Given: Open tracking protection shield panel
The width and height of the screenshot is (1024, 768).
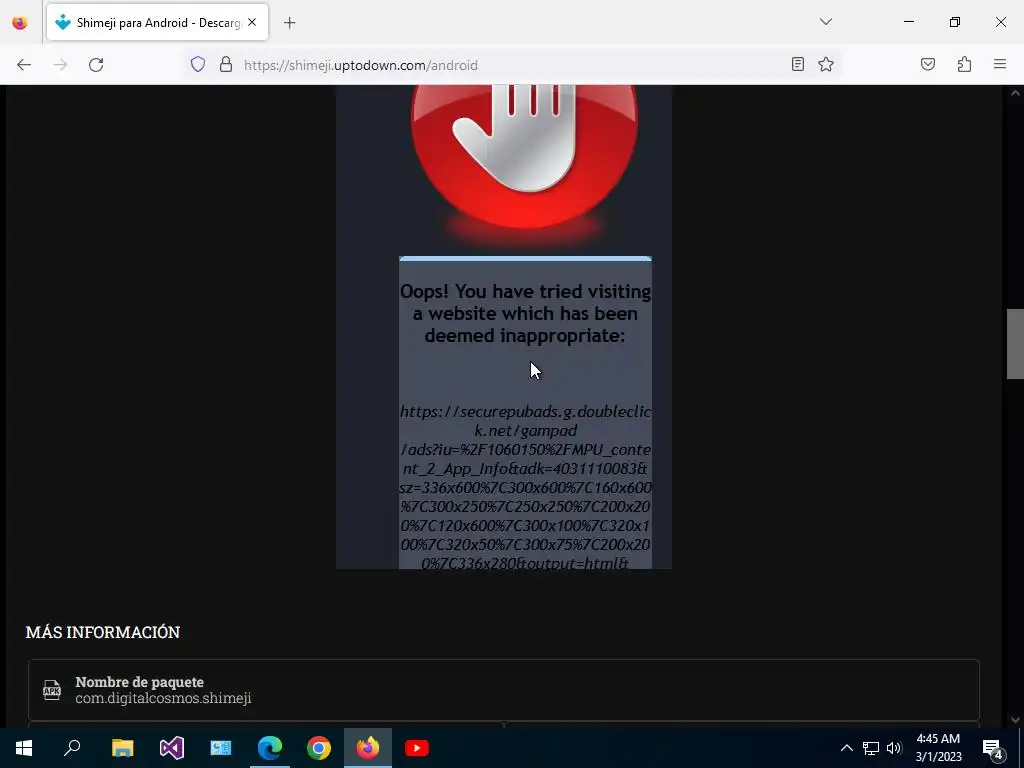Looking at the screenshot, I should coord(198,65).
